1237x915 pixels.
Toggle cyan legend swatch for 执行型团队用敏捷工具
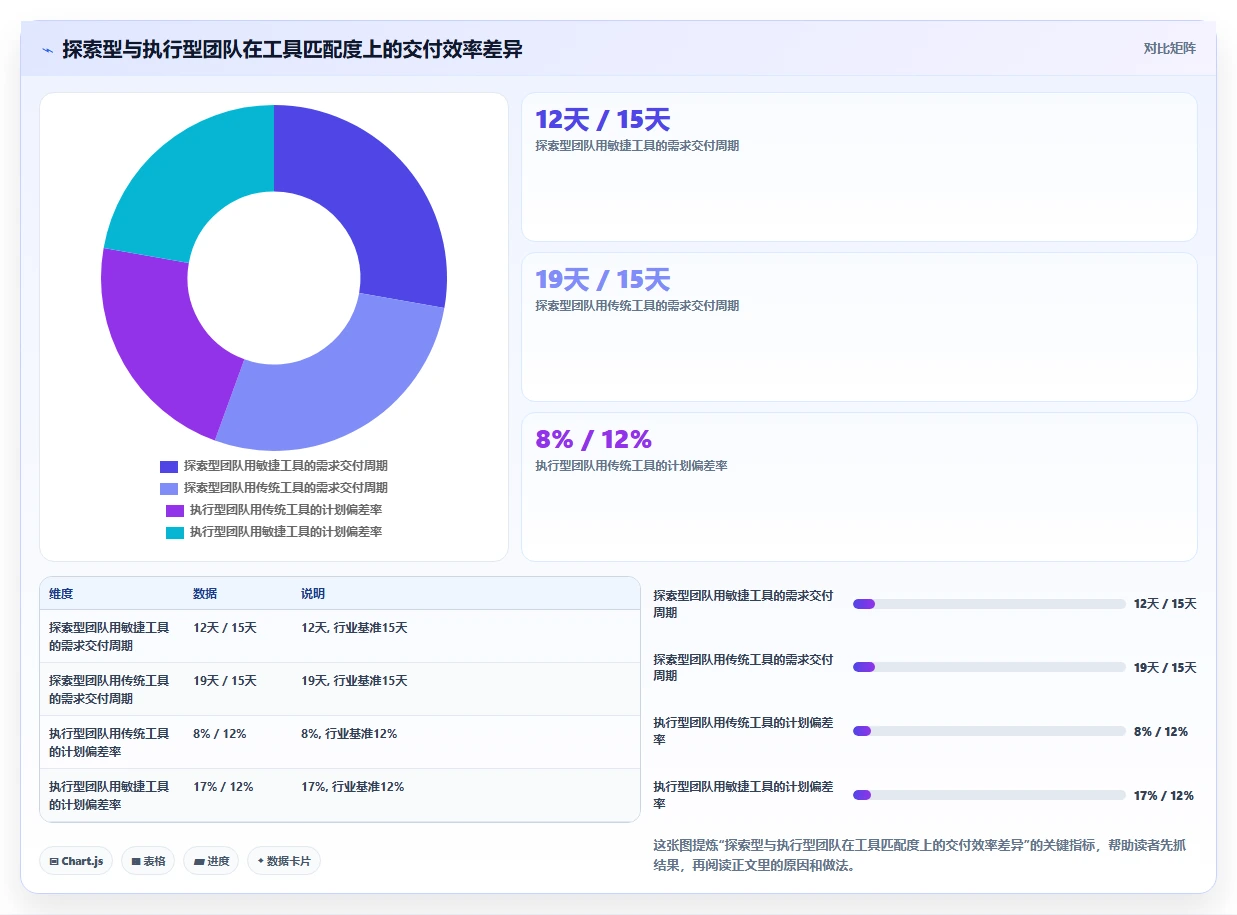pyautogui.click(x=175, y=532)
